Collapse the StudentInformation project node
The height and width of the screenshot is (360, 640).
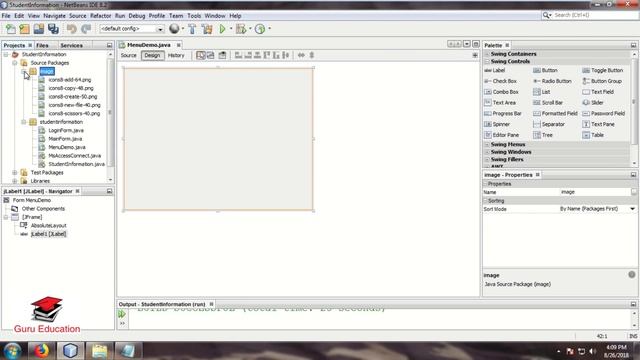6,54
